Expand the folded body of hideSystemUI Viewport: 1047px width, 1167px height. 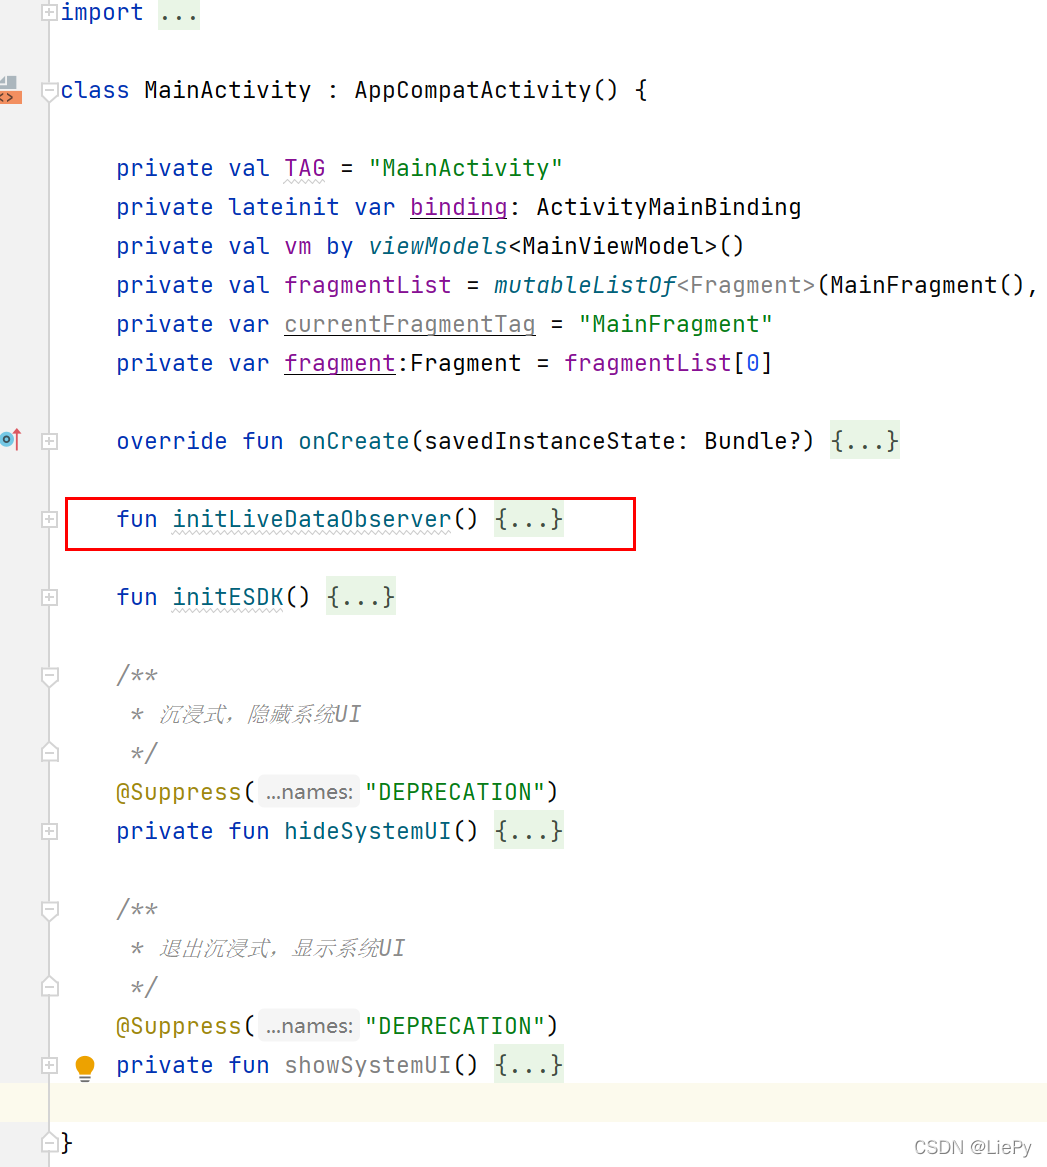point(528,831)
